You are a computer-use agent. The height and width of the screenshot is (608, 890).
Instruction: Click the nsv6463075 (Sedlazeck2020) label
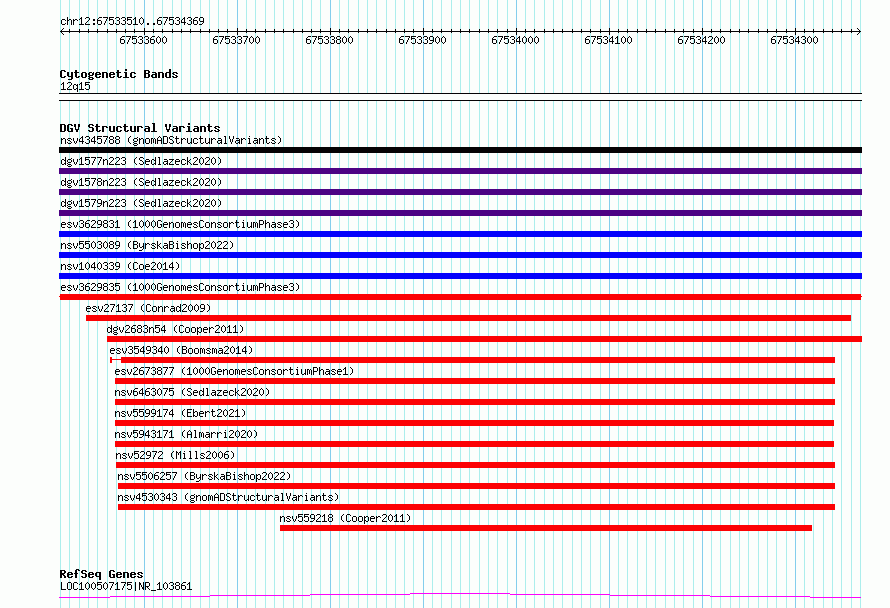pos(192,392)
